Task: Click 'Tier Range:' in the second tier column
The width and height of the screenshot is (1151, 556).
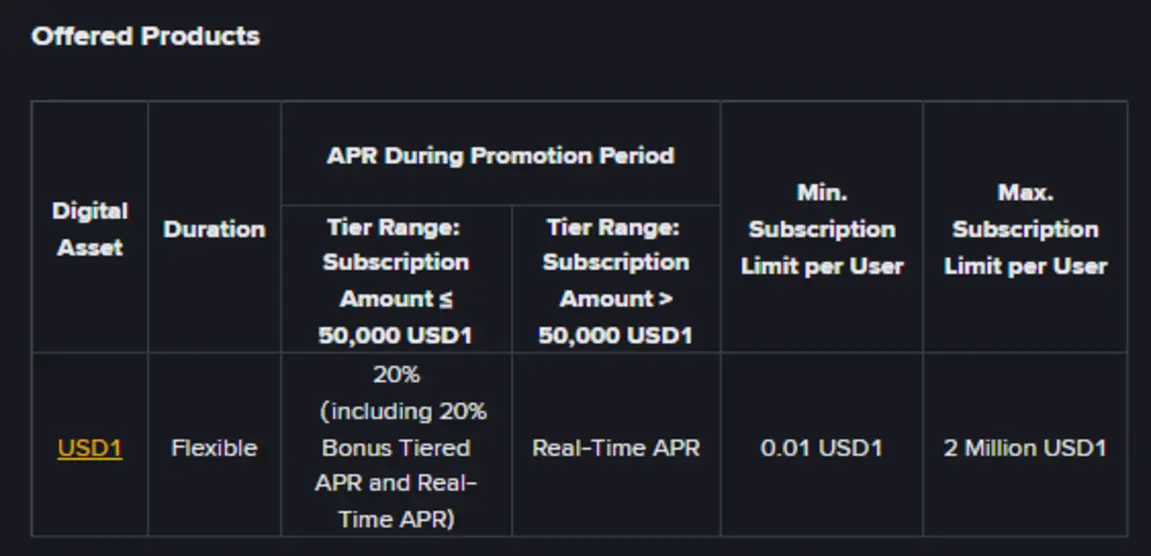Action: (x=614, y=228)
